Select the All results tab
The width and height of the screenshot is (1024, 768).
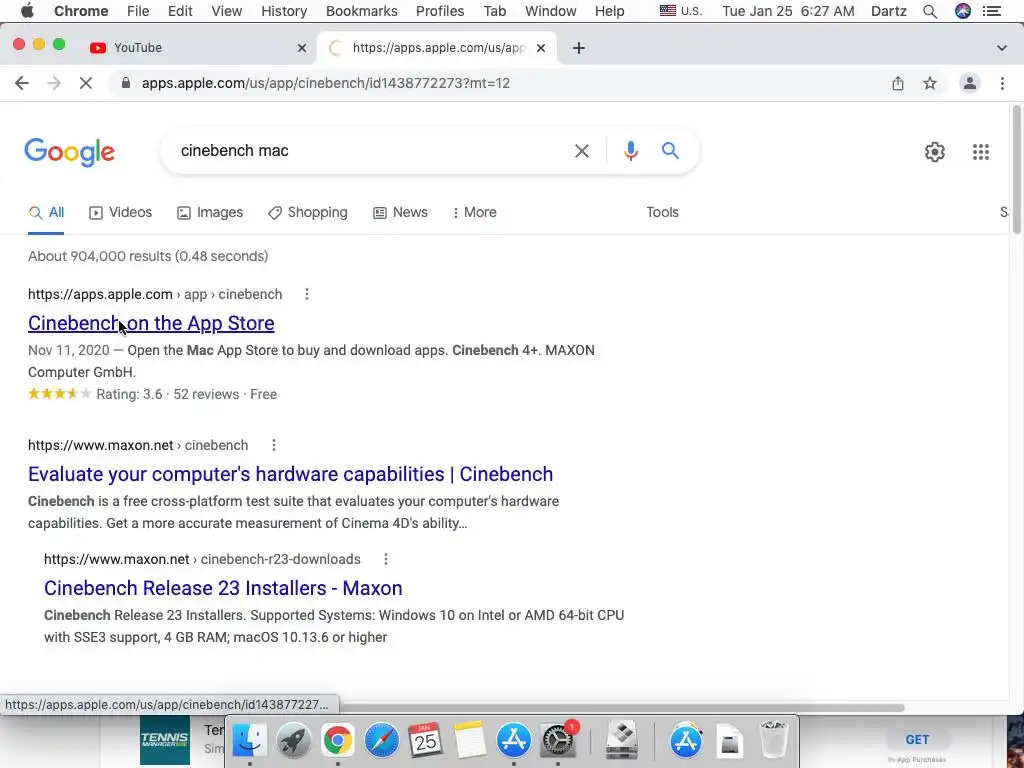coord(46,212)
